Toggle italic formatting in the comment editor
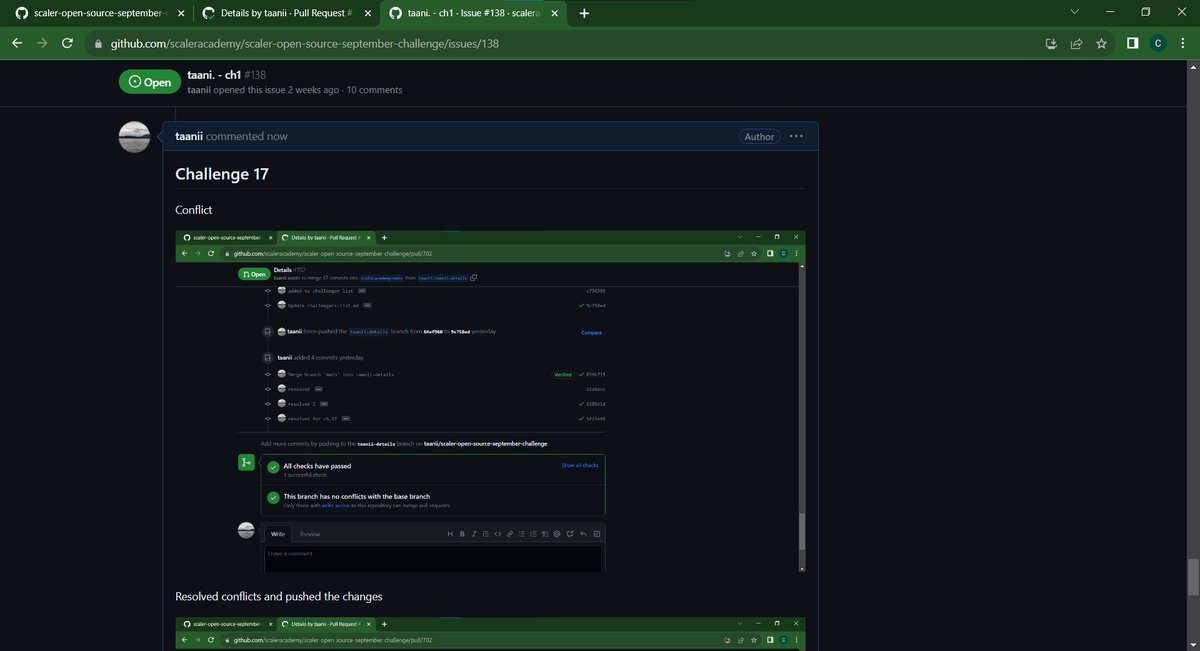Screen dimensions: 1200x651 (474, 533)
